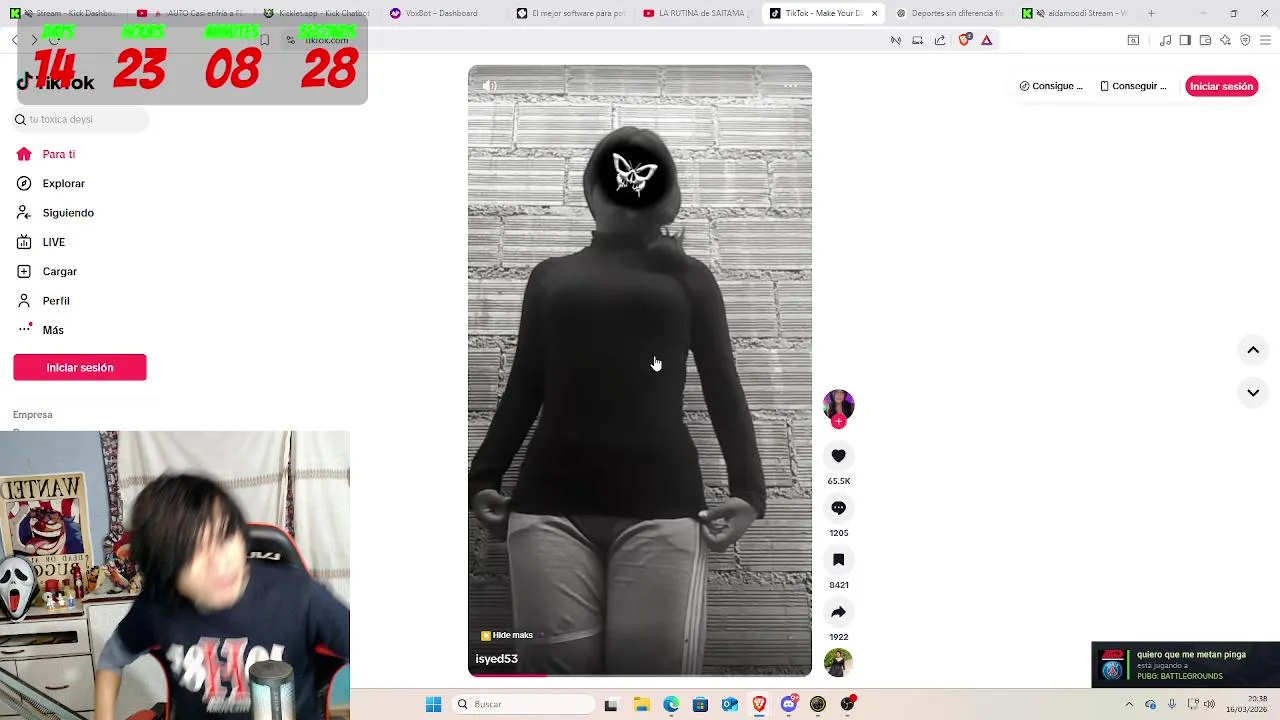This screenshot has height=720, width=1280.
Task: Open the Windows Start menu
Action: [433, 704]
